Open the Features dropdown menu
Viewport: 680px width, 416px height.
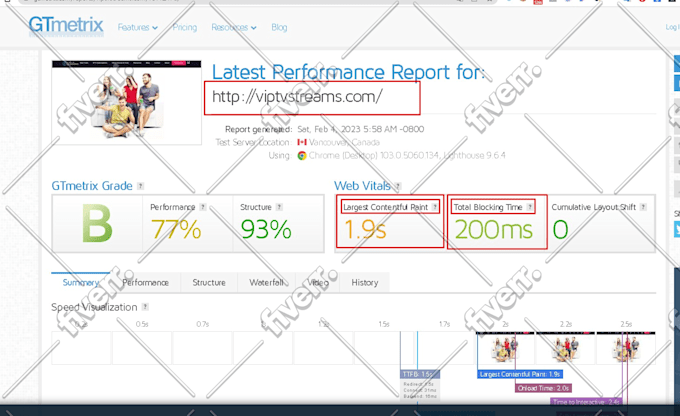point(137,27)
